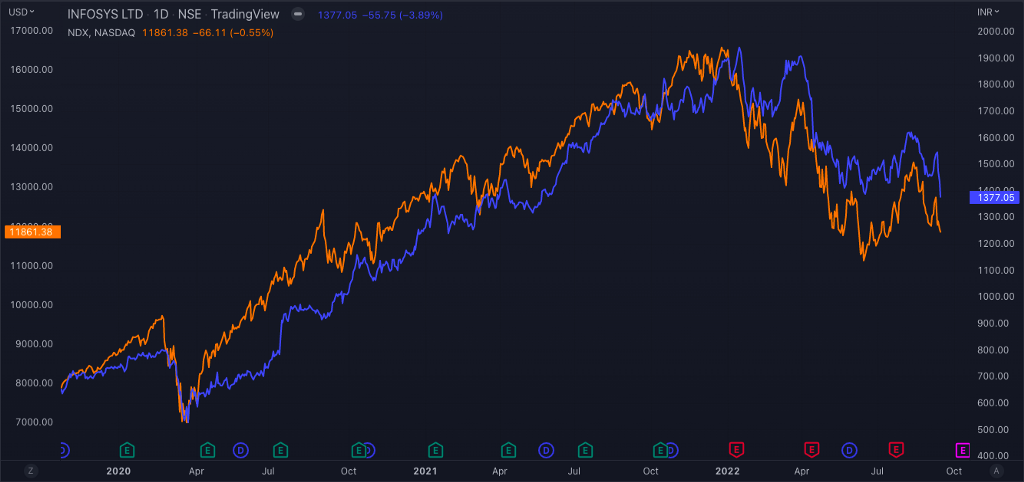
Task: Open the magenta upcoming earnings marker near Oct 2022
Action: tap(963, 449)
